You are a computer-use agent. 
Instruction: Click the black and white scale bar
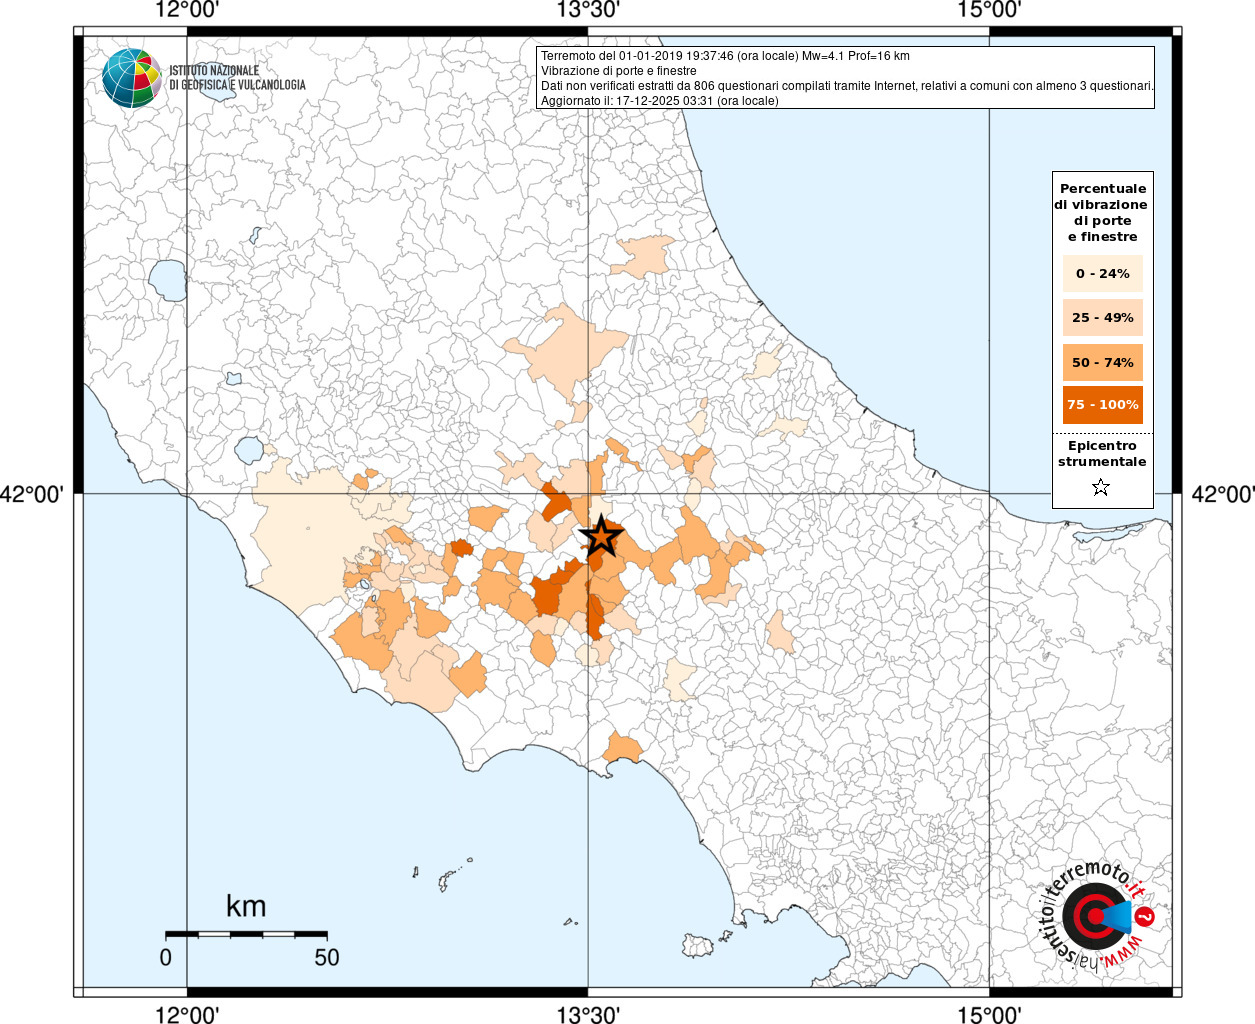[x=246, y=934]
